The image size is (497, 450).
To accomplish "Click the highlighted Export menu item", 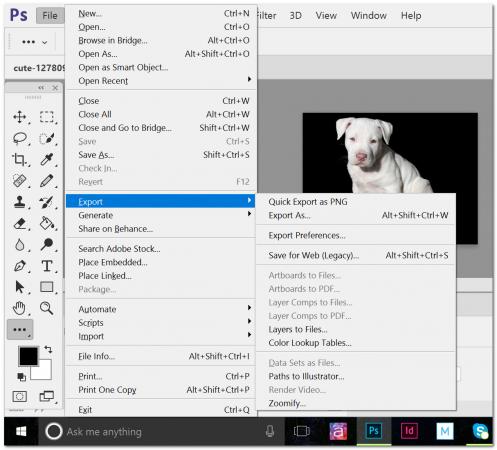I will tap(160, 202).
